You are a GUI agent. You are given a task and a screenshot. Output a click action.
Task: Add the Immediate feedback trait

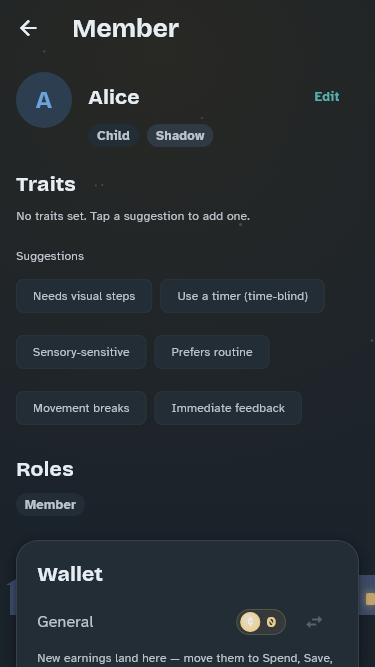pyautogui.click(x=228, y=408)
